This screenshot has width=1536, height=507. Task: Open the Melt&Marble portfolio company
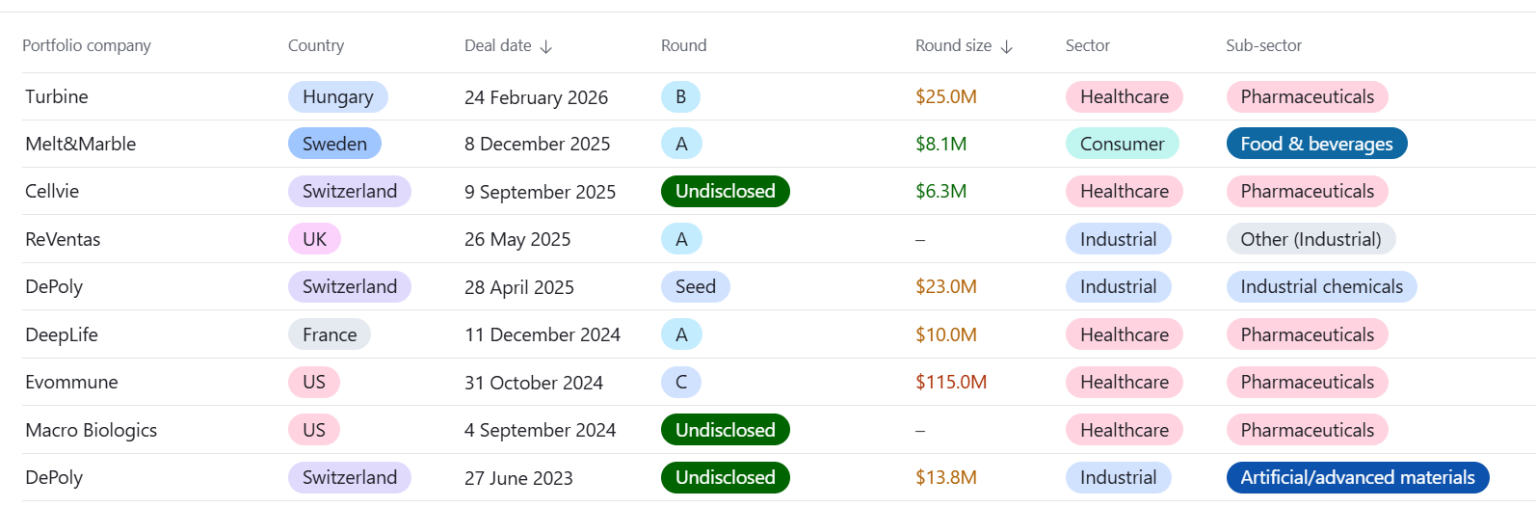pyautogui.click(x=80, y=144)
